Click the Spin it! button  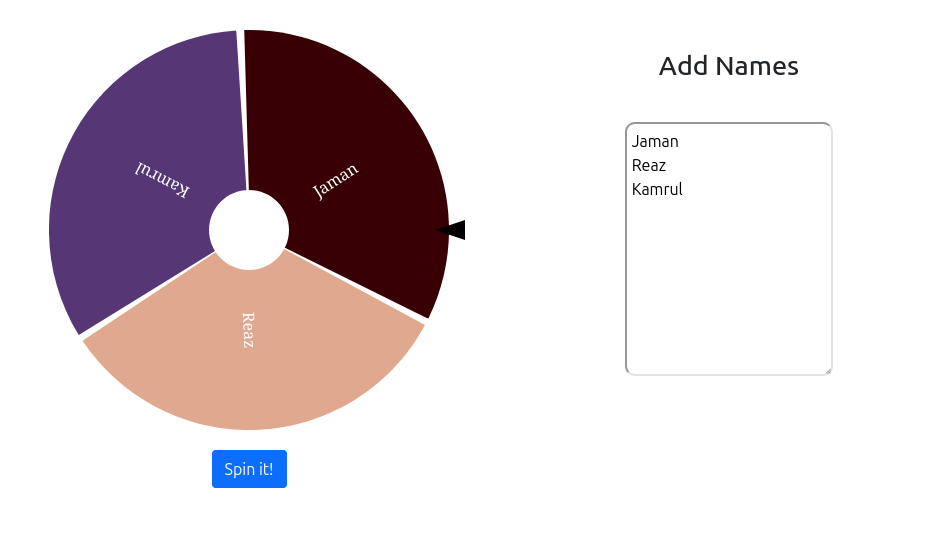point(249,469)
